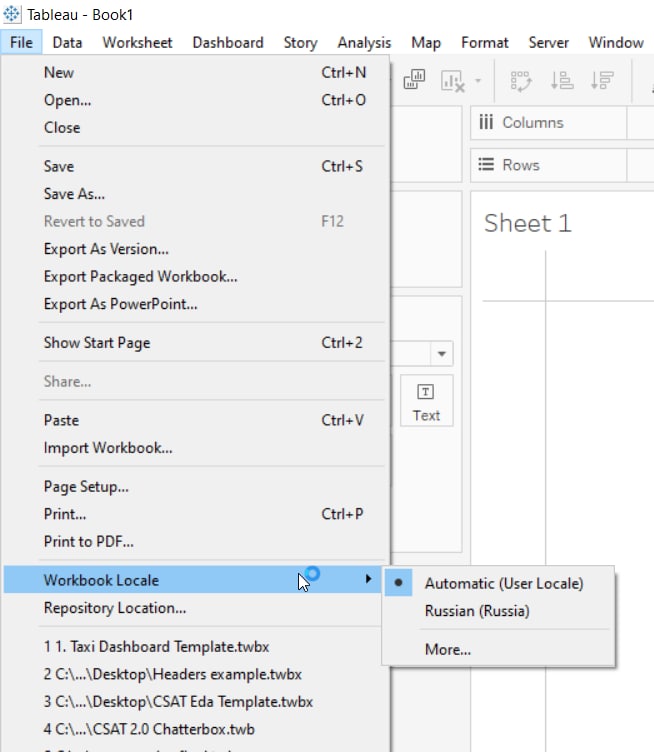Open the clear sheet dropdown arrow

click(478, 81)
